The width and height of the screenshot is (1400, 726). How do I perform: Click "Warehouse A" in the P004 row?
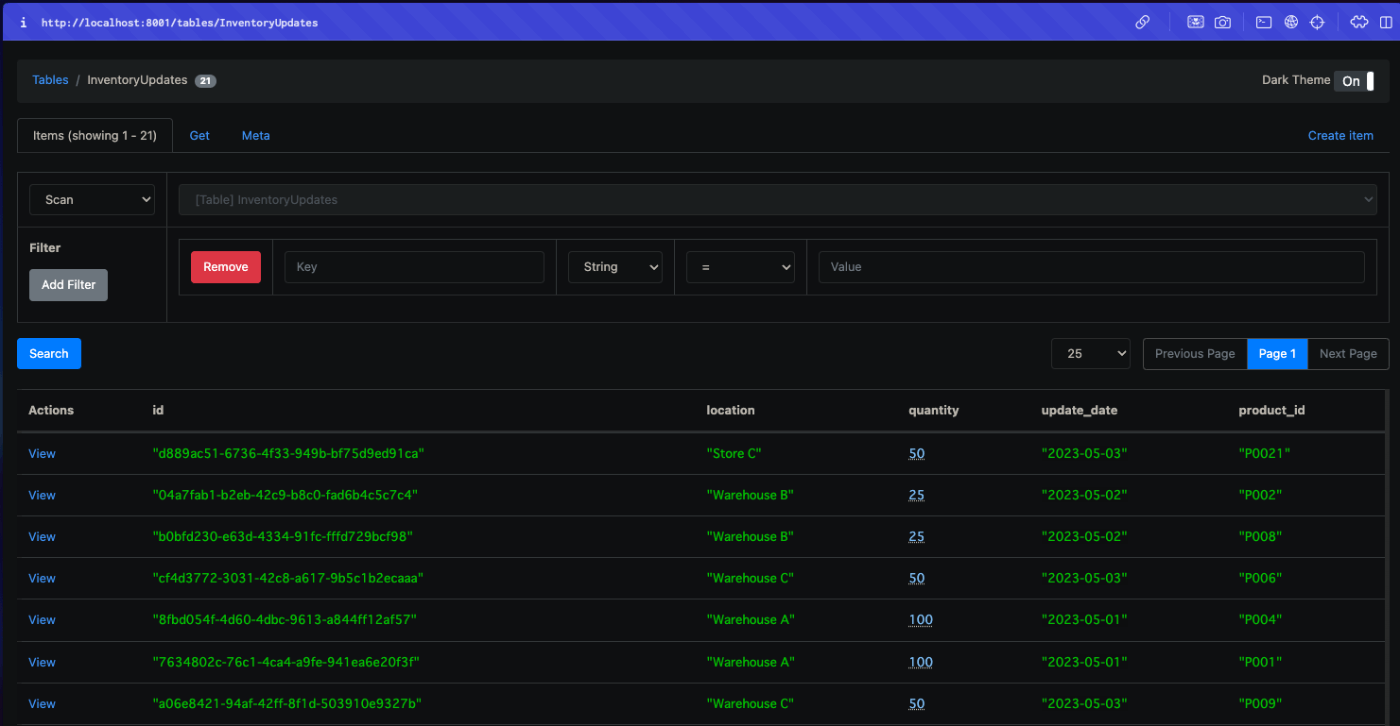coord(750,620)
